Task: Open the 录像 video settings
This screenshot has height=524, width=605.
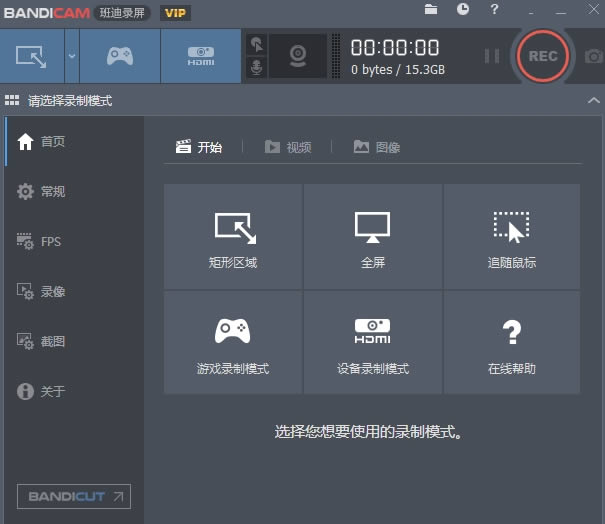Action: [x=75, y=291]
